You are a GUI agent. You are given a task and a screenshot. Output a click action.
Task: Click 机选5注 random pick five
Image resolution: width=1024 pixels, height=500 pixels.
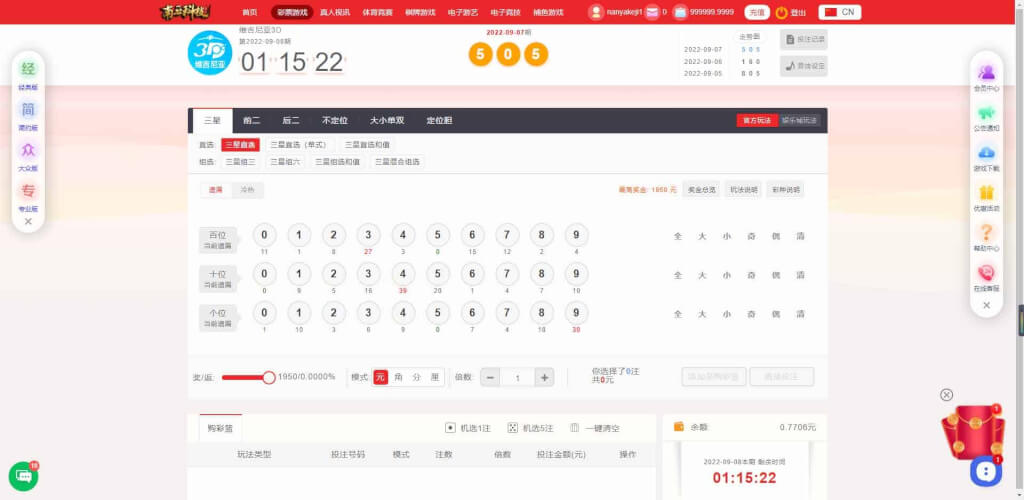click(x=530, y=428)
